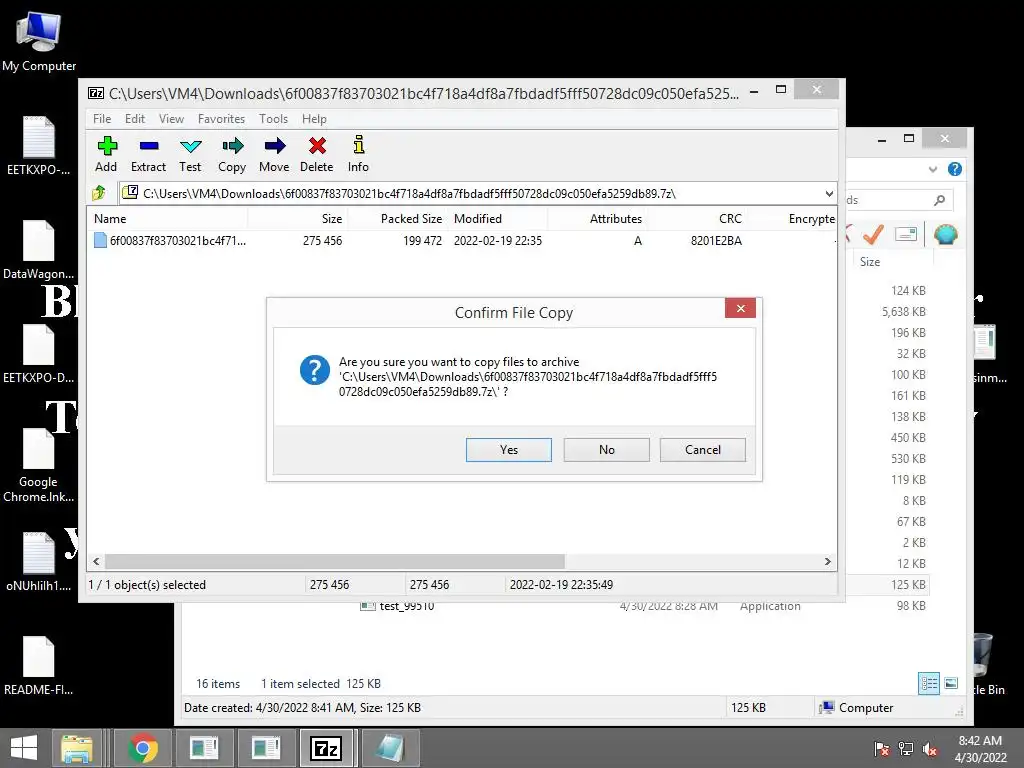This screenshot has width=1024, height=768.
Task: Sort by the Packed Size column
Action: pyautogui.click(x=398, y=219)
